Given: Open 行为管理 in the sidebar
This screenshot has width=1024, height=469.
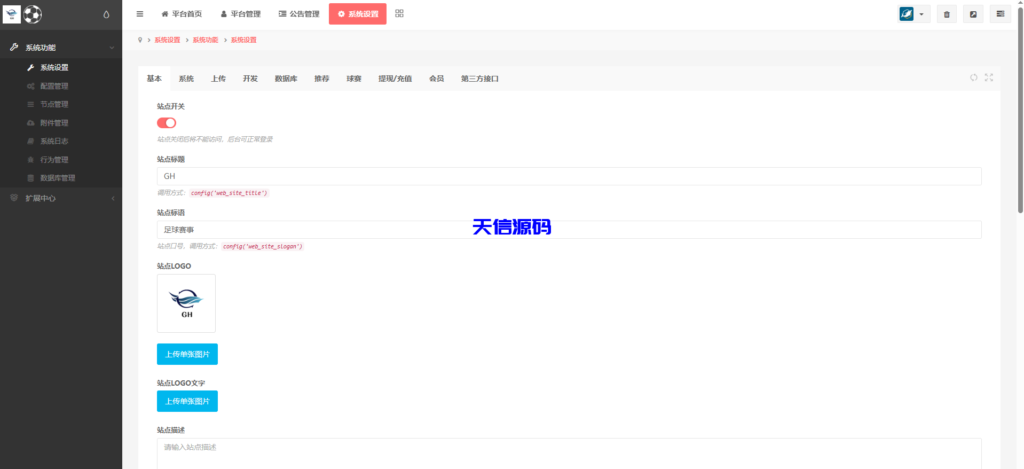Looking at the screenshot, I should click(55, 159).
